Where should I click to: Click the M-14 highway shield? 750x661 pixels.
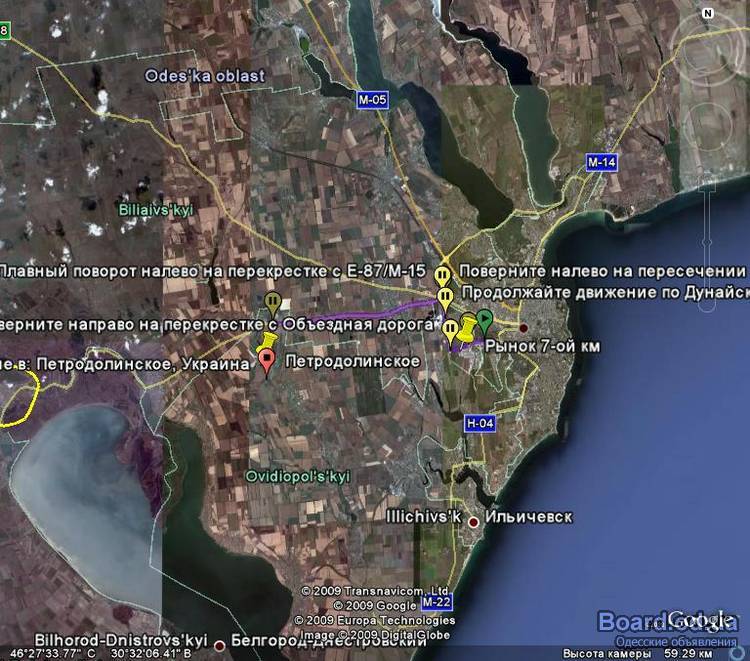pyautogui.click(x=602, y=162)
